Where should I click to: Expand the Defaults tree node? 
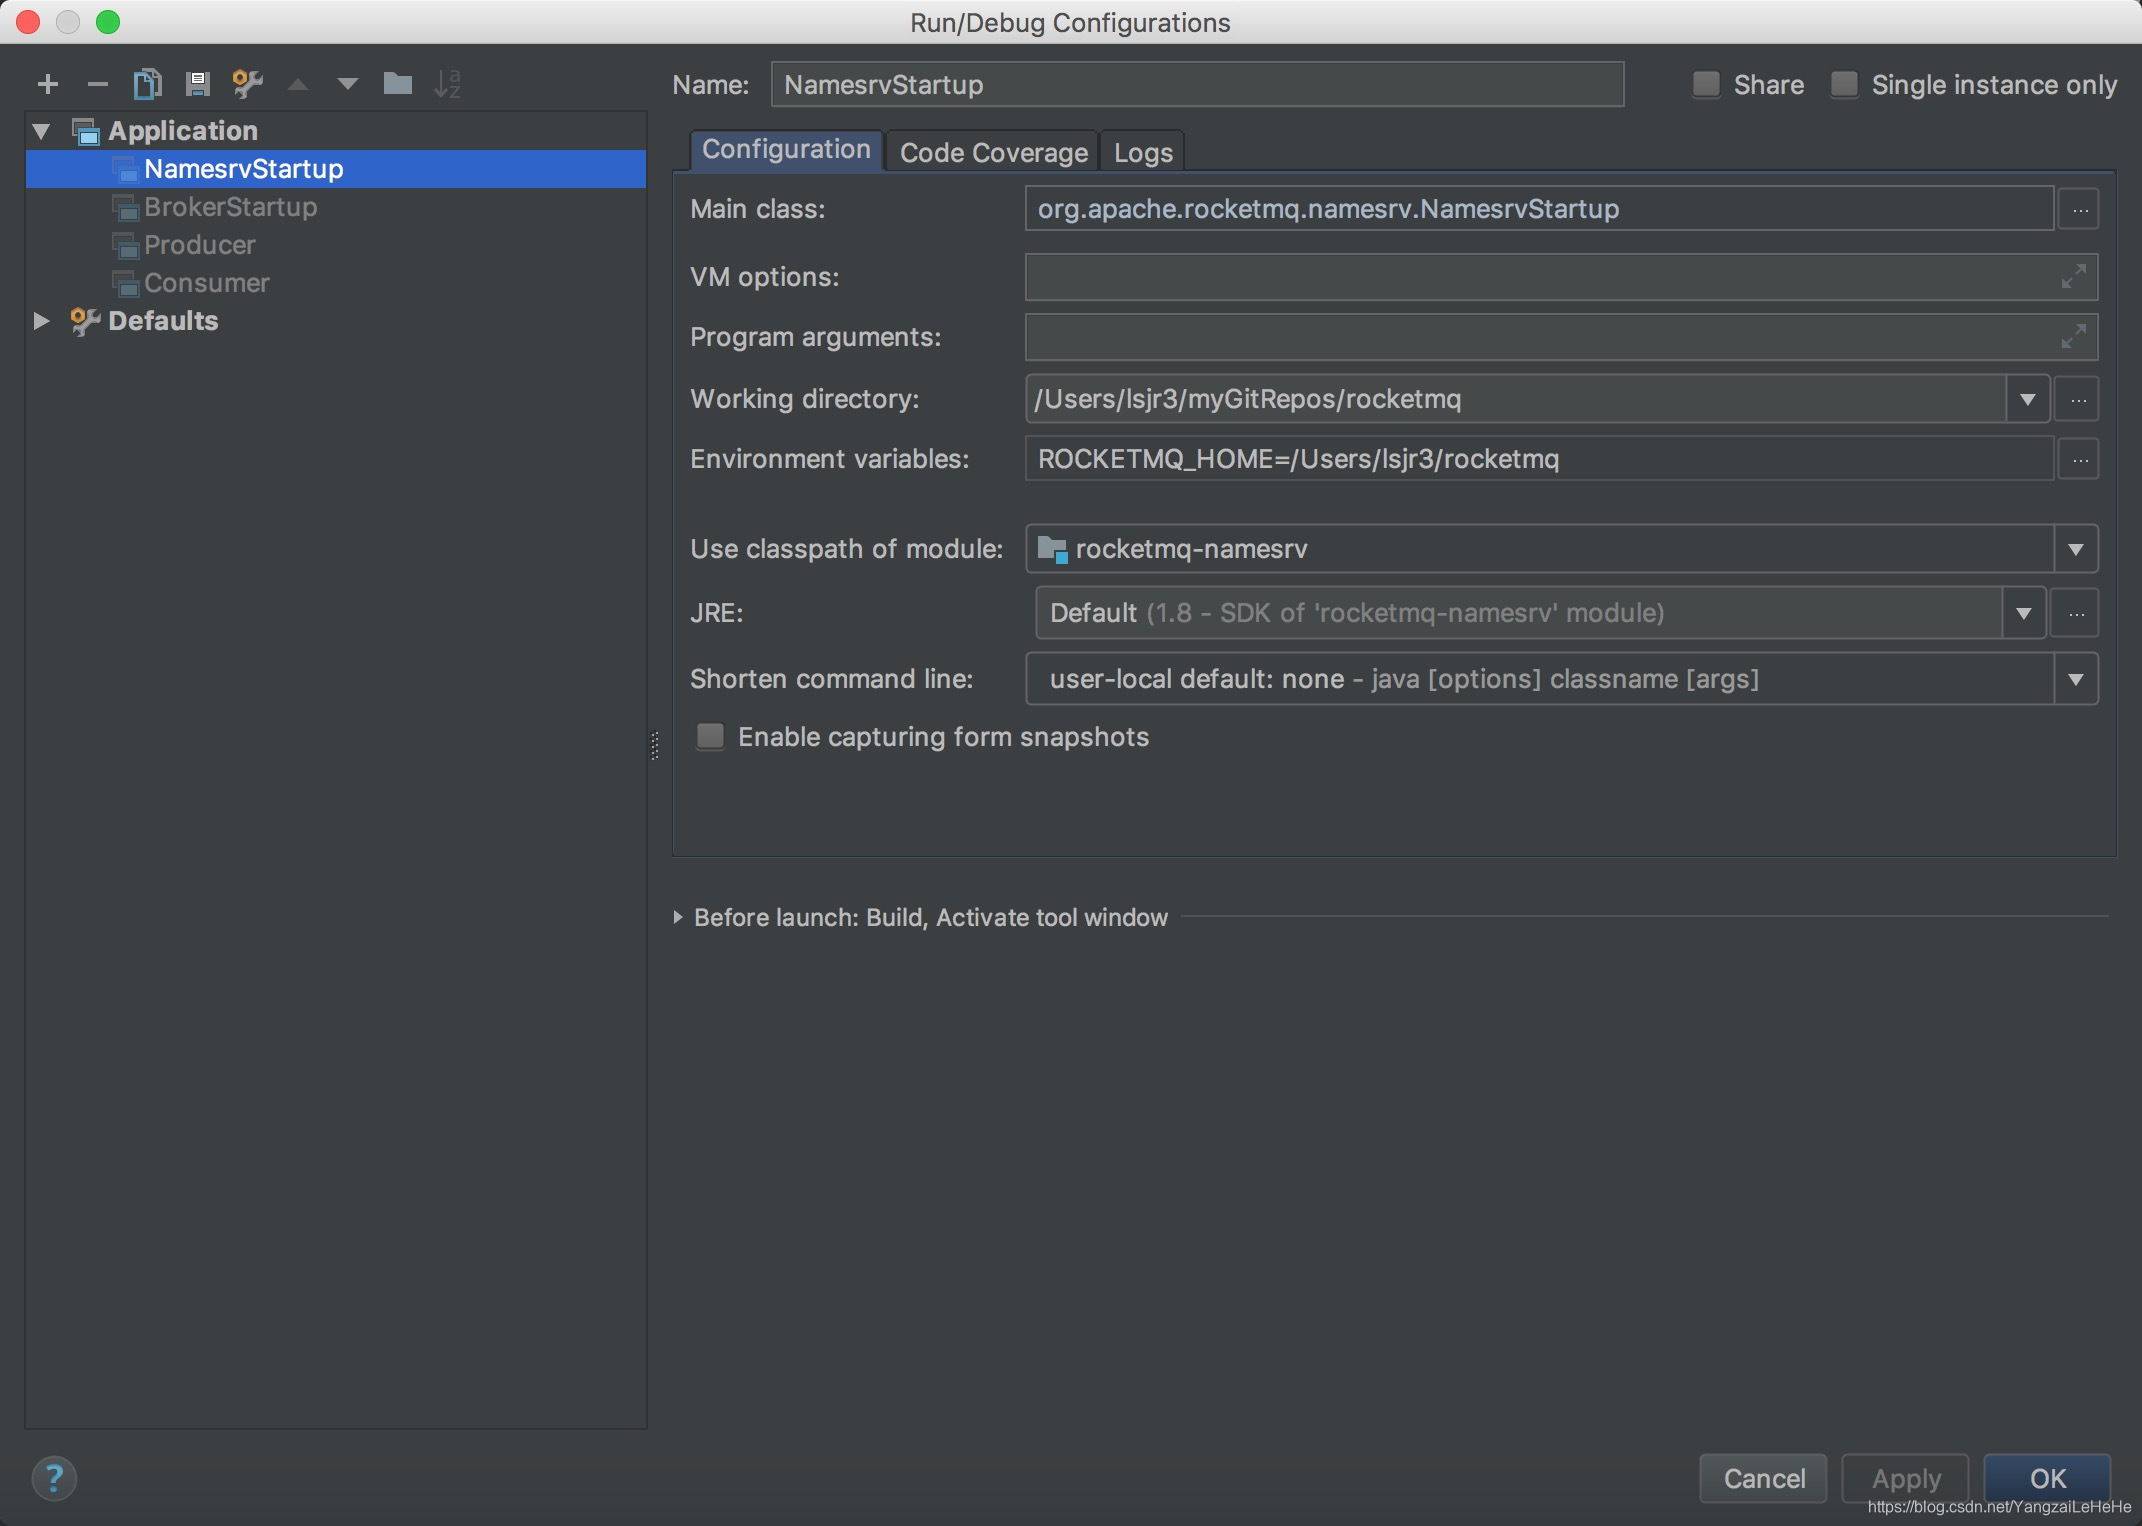point(41,321)
